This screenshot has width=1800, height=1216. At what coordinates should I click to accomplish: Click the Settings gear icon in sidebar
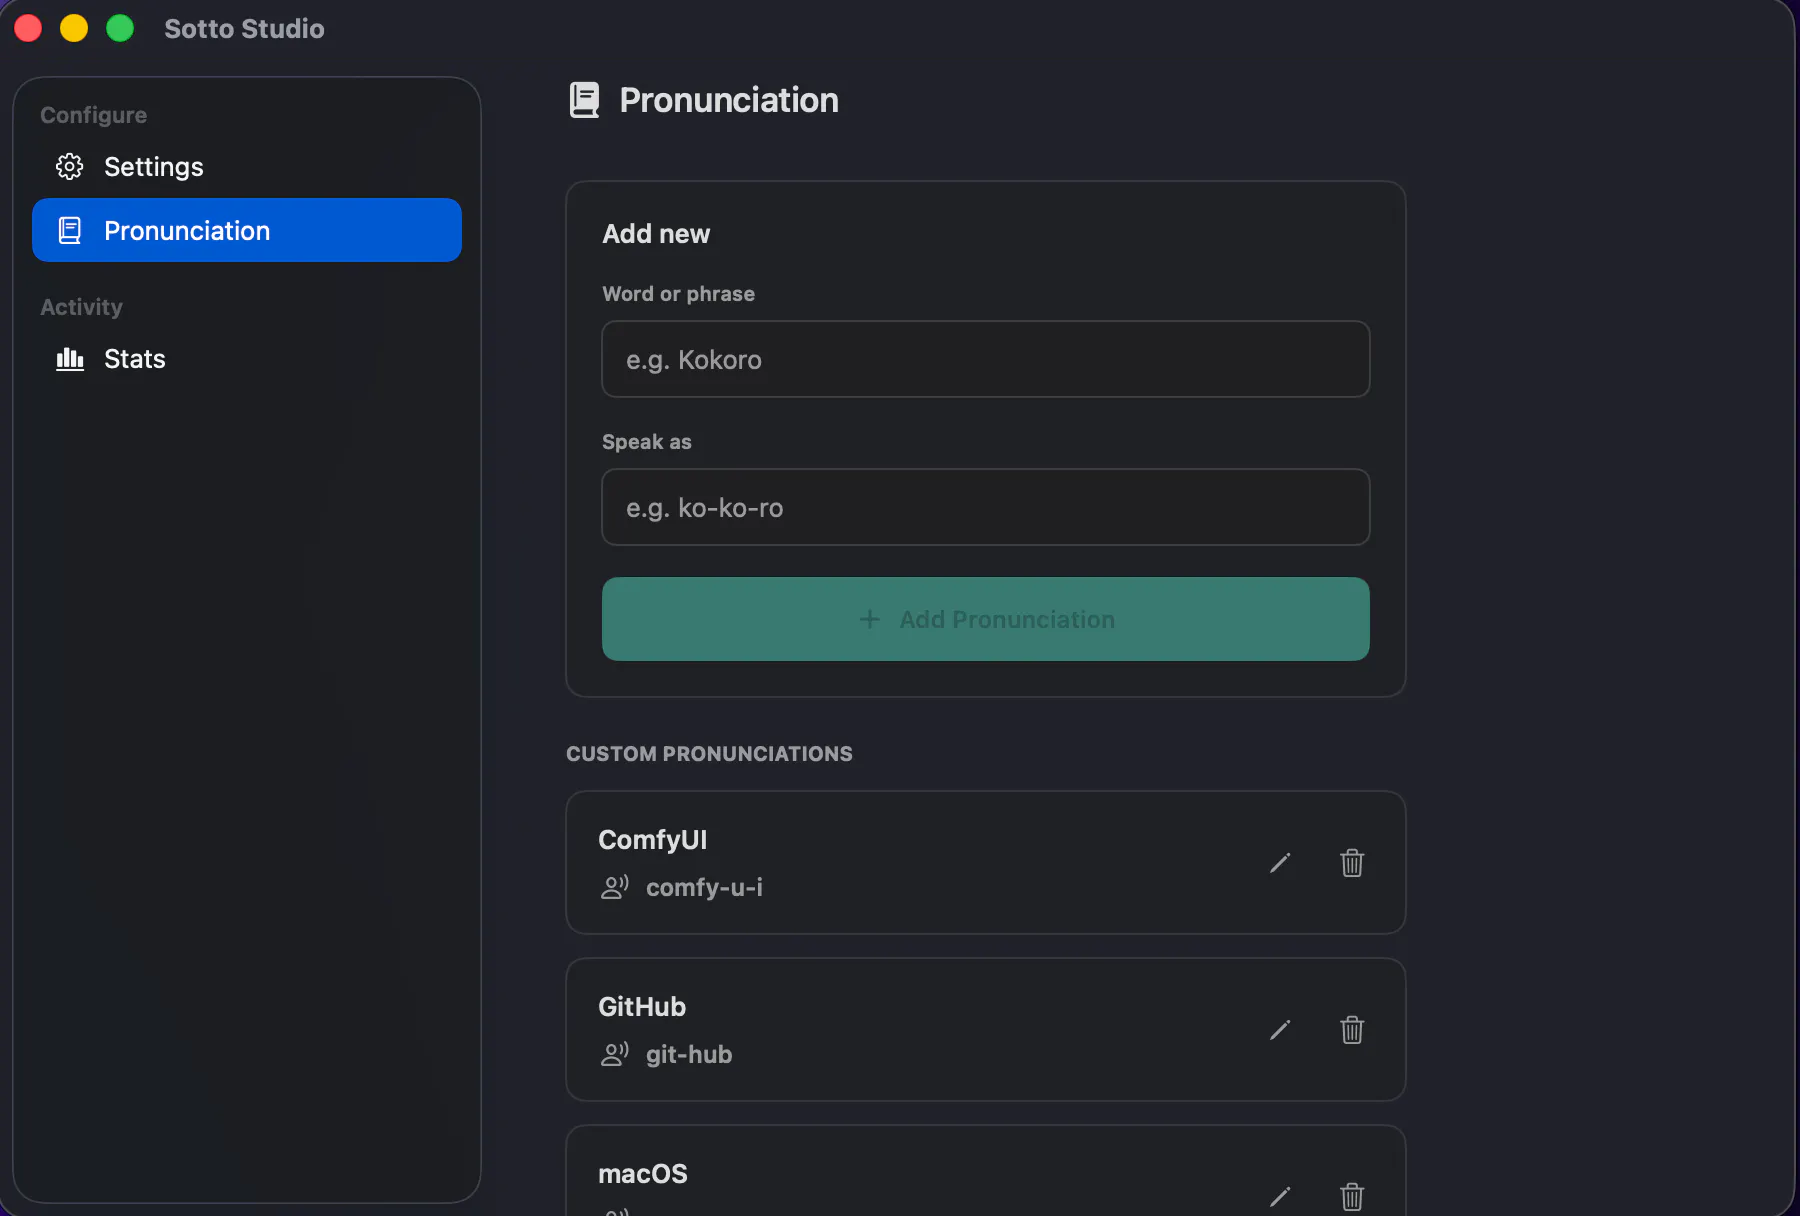coord(69,167)
